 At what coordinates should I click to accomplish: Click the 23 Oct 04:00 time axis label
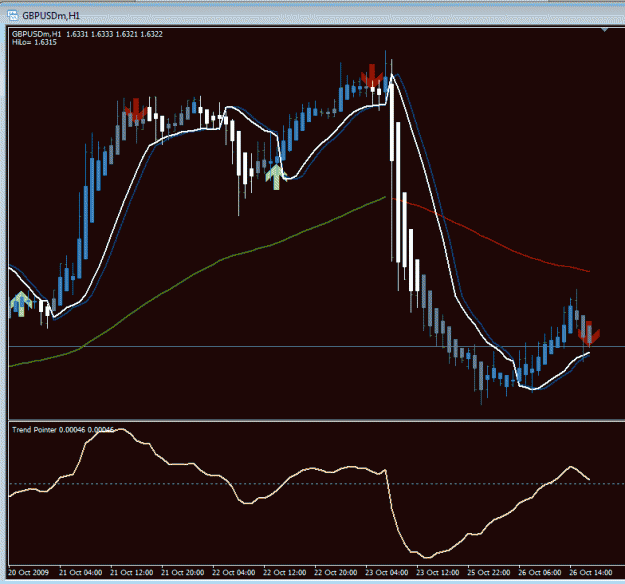click(x=387, y=572)
